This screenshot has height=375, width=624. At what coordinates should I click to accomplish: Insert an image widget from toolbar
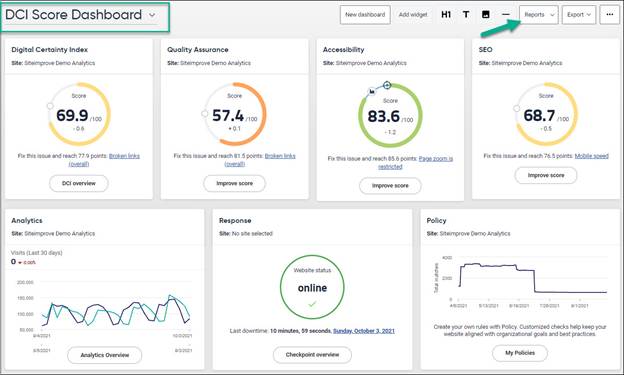tap(486, 15)
